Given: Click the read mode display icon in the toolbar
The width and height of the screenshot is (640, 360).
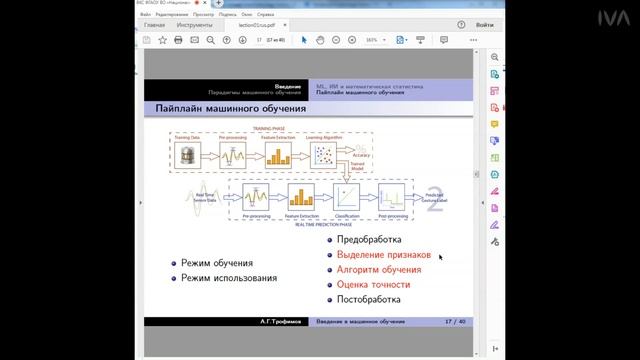Looking at the screenshot, I should (x=420, y=40).
